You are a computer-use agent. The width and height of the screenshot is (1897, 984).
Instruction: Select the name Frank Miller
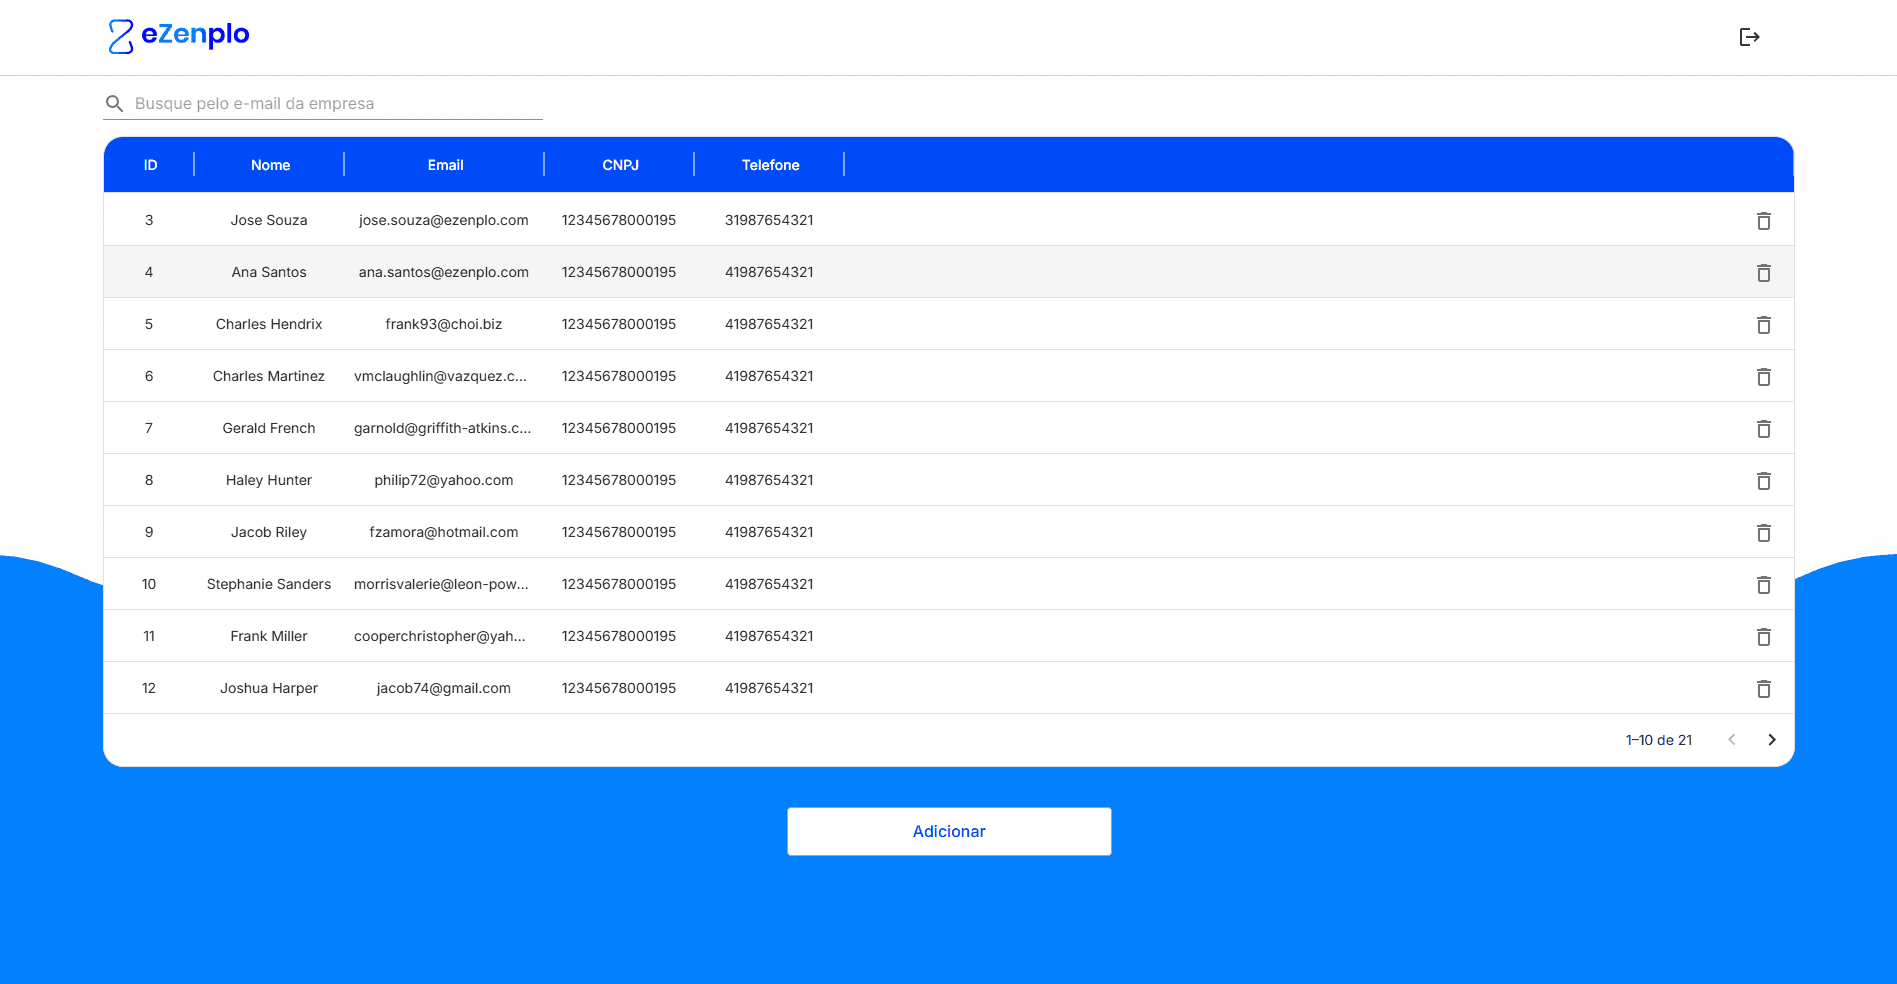point(269,636)
